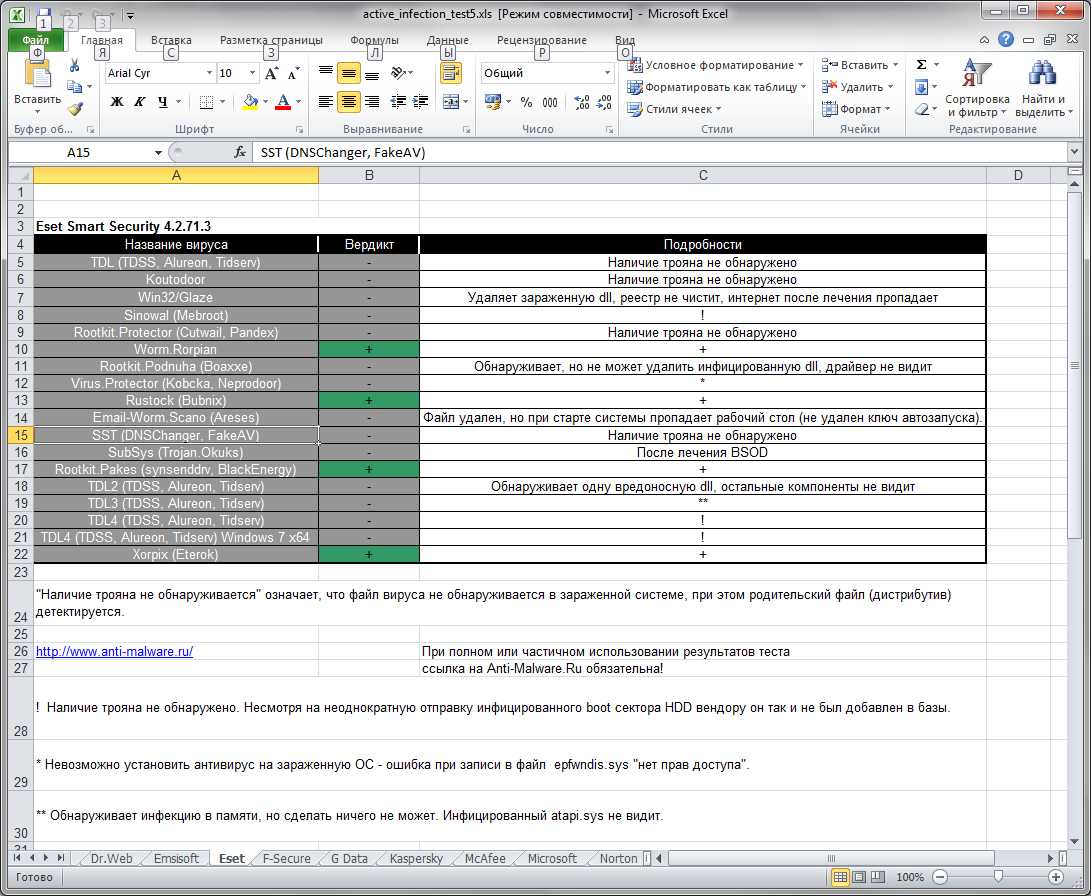Open the Формат cells menu
The width and height of the screenshot is (1091, 896).
pos(856,109)
